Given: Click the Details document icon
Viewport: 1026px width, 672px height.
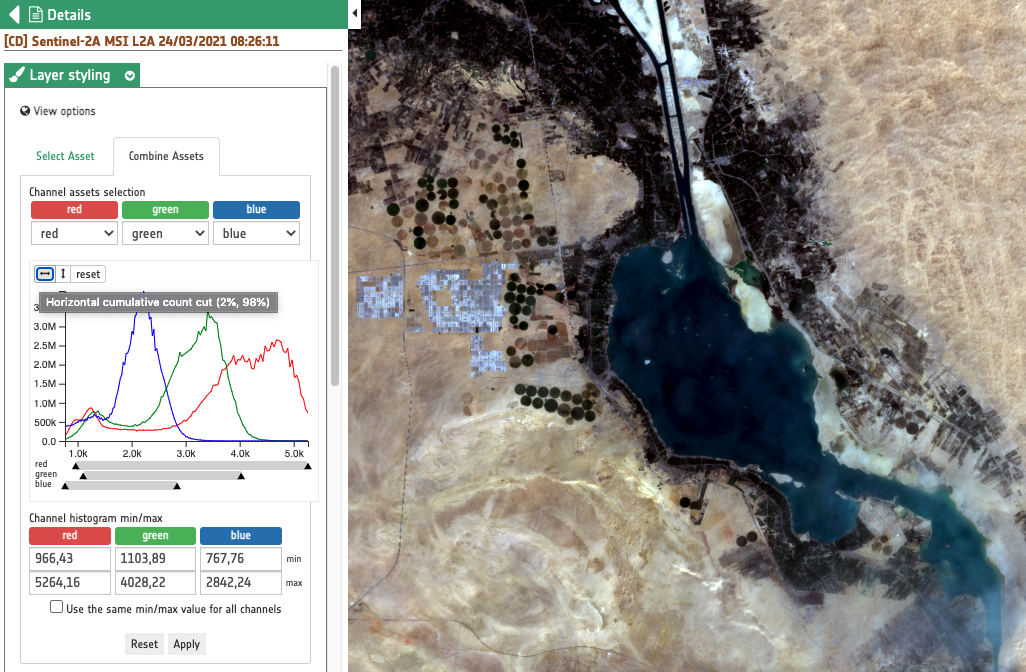Looking at the screenshot, I should tap(35, 15).
